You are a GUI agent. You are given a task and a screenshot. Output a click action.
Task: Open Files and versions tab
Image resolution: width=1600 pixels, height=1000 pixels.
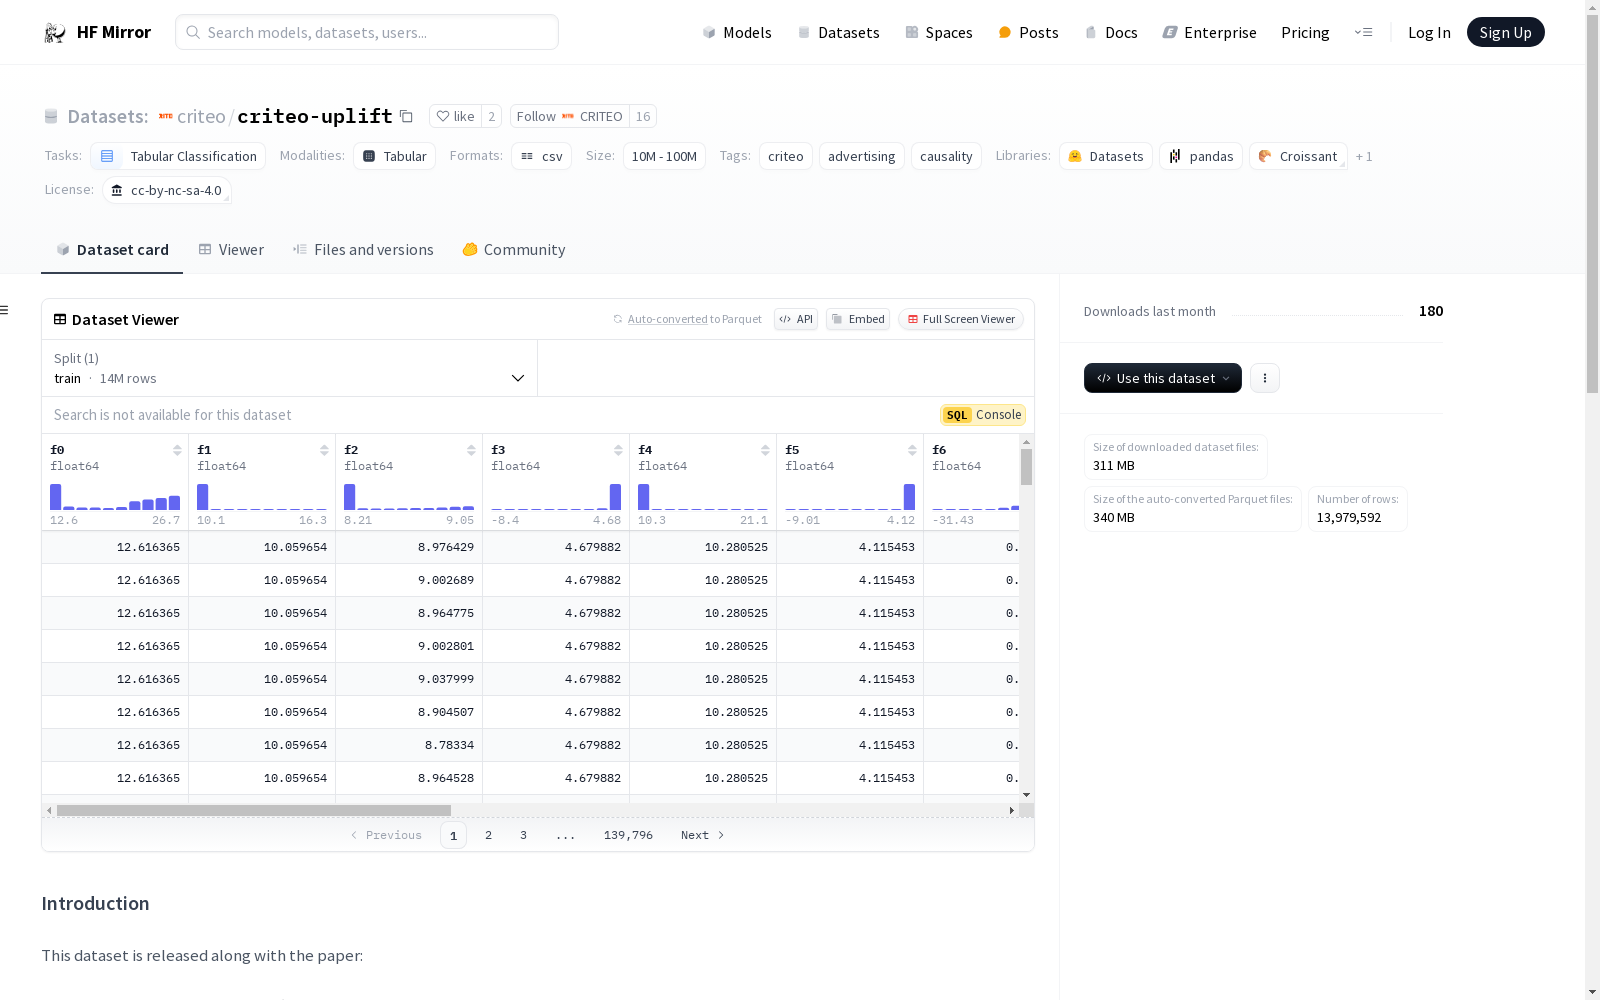pos(363,250)
